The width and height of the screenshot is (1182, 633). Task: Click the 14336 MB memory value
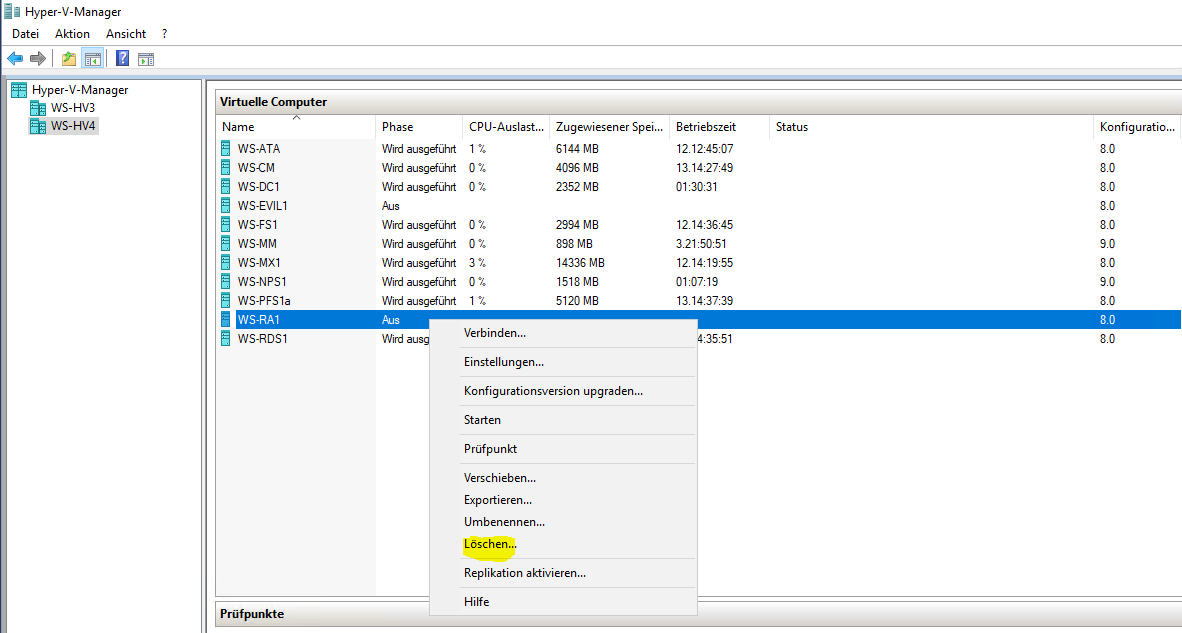[580, 262]
